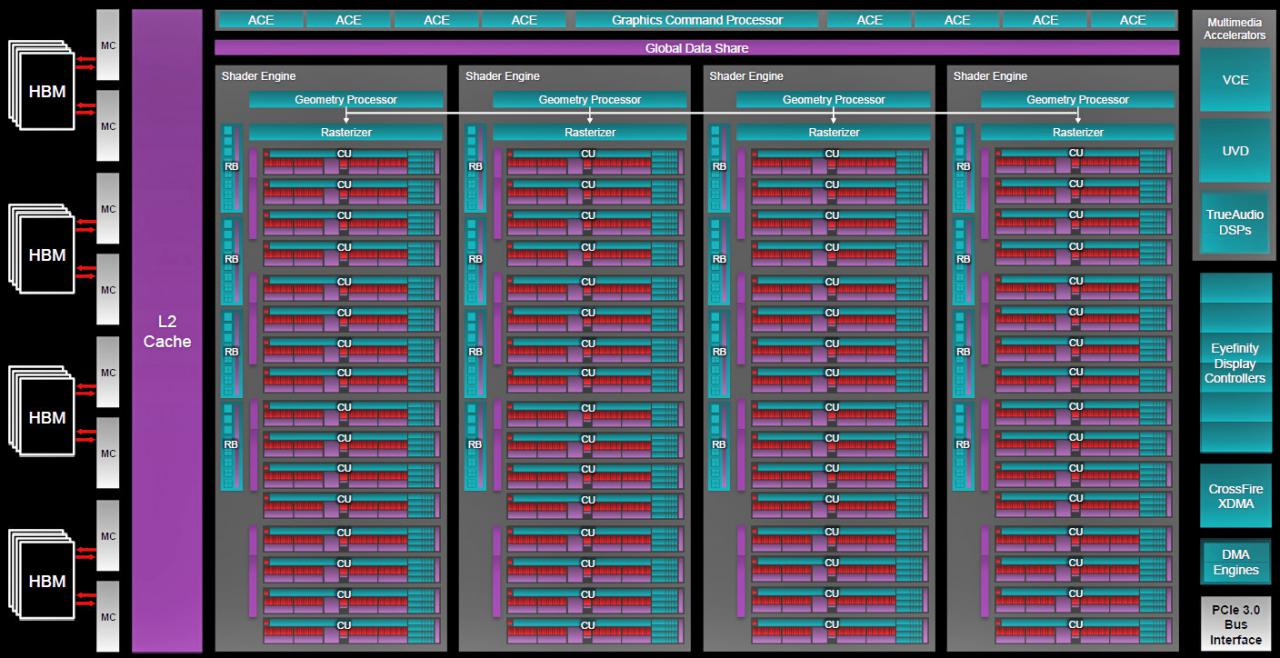
Task: Select first Shader Engine's Geometry Processor
Action: click(346, 99)
